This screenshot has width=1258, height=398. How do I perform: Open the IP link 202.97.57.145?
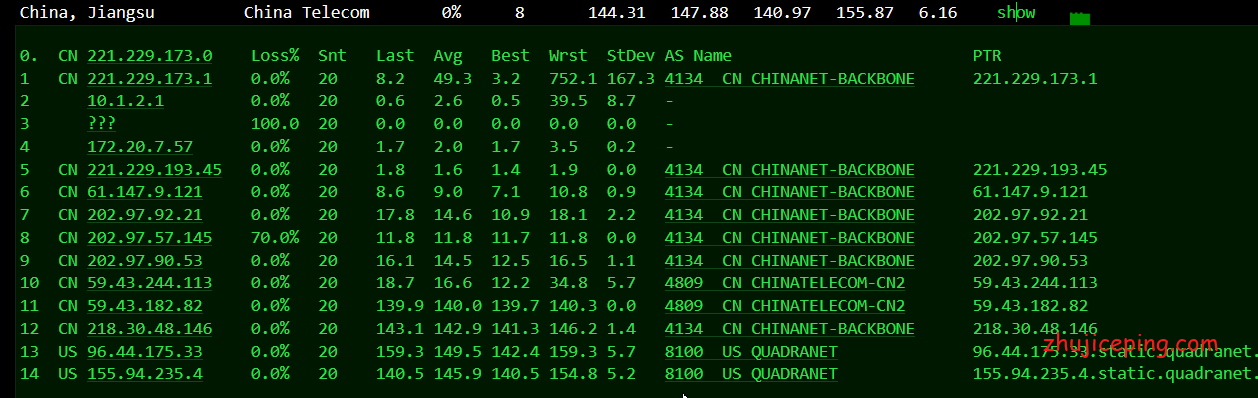pyautogui.click(x=150, y=238)
